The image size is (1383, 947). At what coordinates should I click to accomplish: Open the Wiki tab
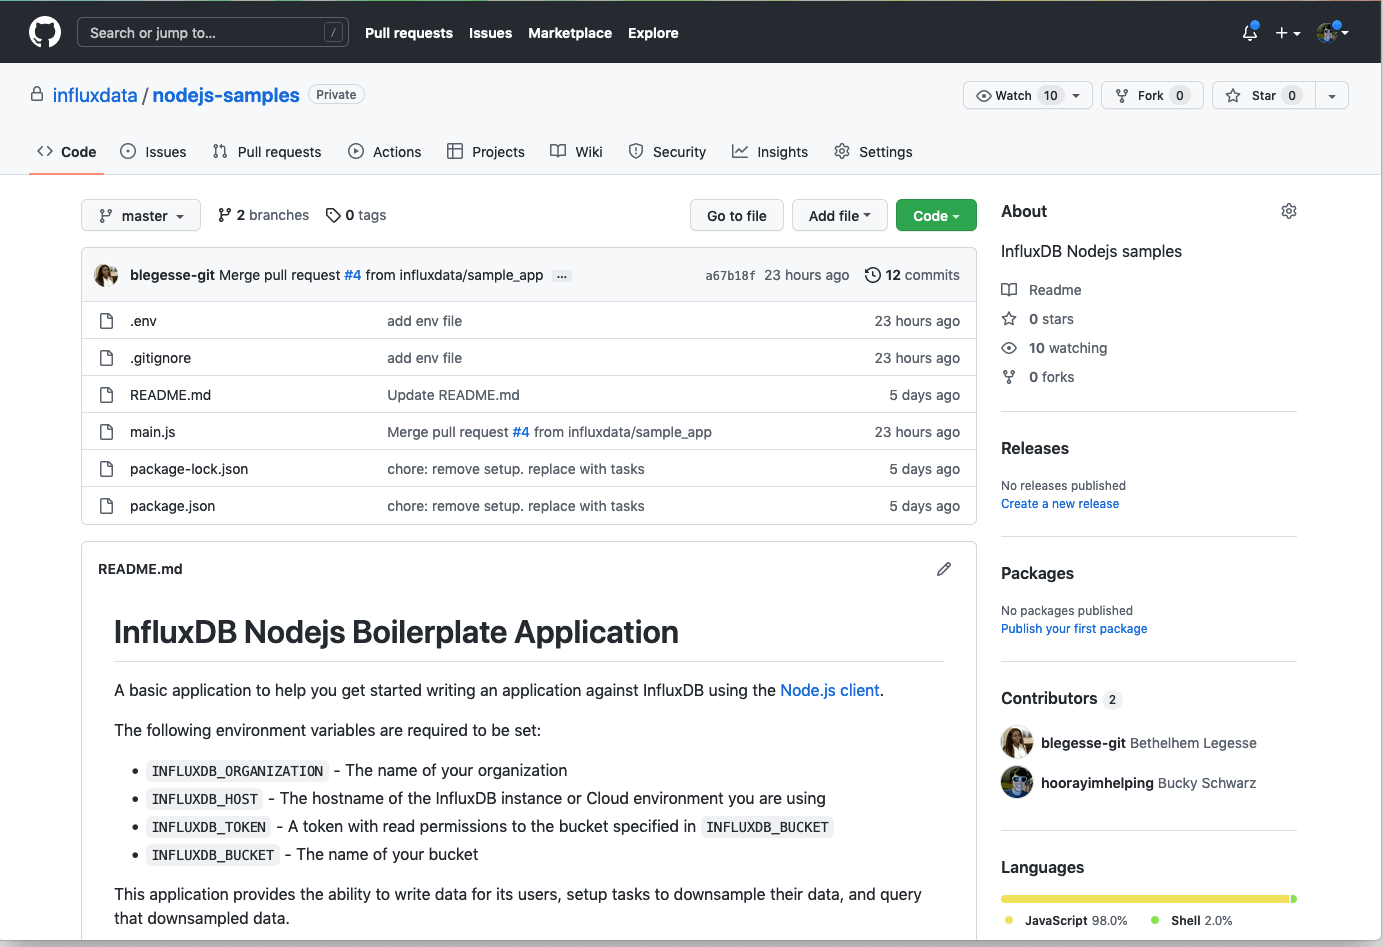[x=576, y=152]
